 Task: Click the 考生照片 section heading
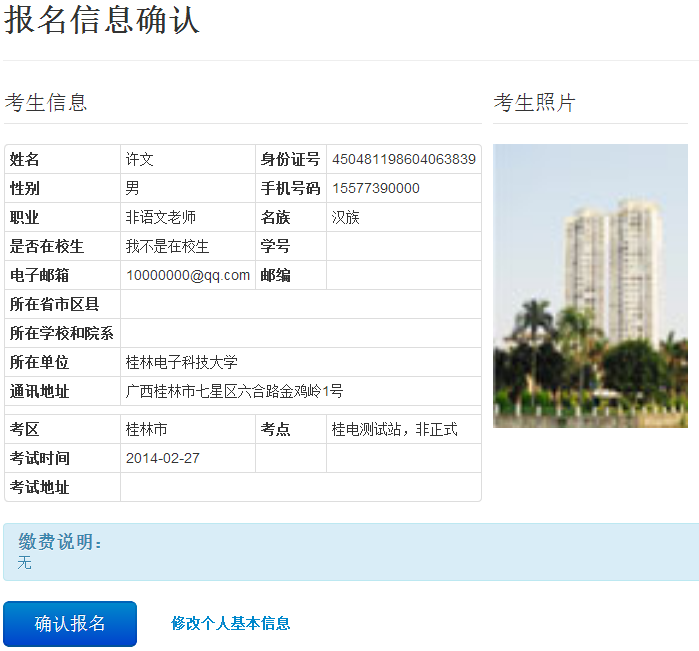pos(535,102)
